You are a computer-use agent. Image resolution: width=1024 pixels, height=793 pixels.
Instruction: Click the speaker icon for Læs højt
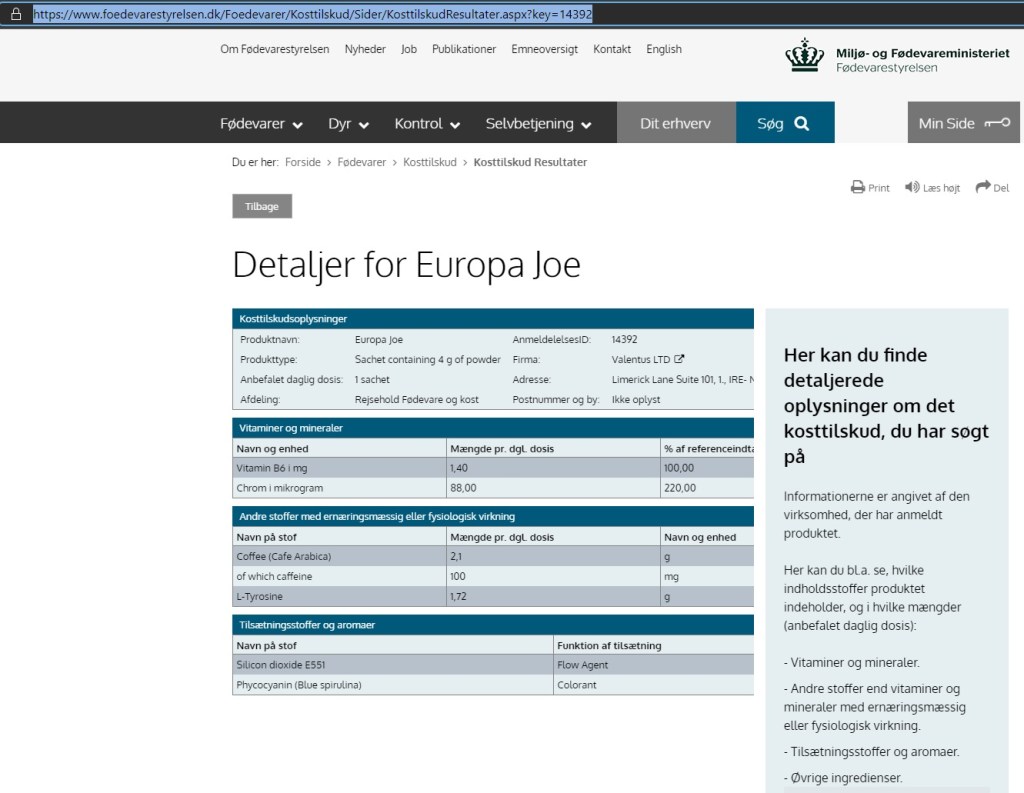[912, 187]
